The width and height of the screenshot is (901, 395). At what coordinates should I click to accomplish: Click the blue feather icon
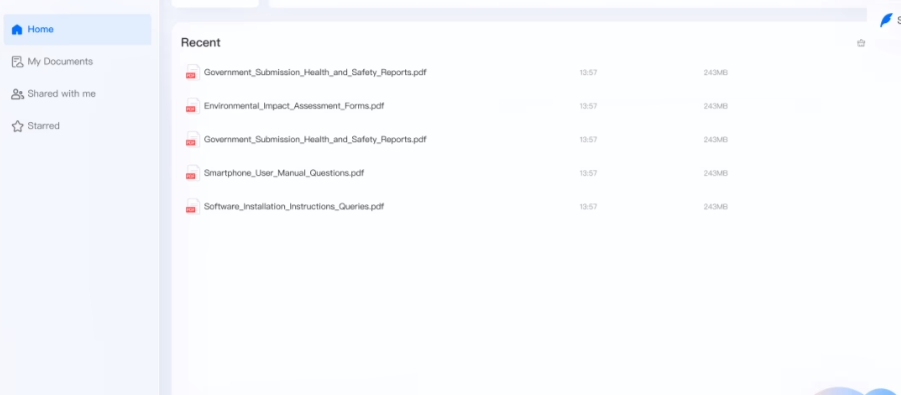887,21
